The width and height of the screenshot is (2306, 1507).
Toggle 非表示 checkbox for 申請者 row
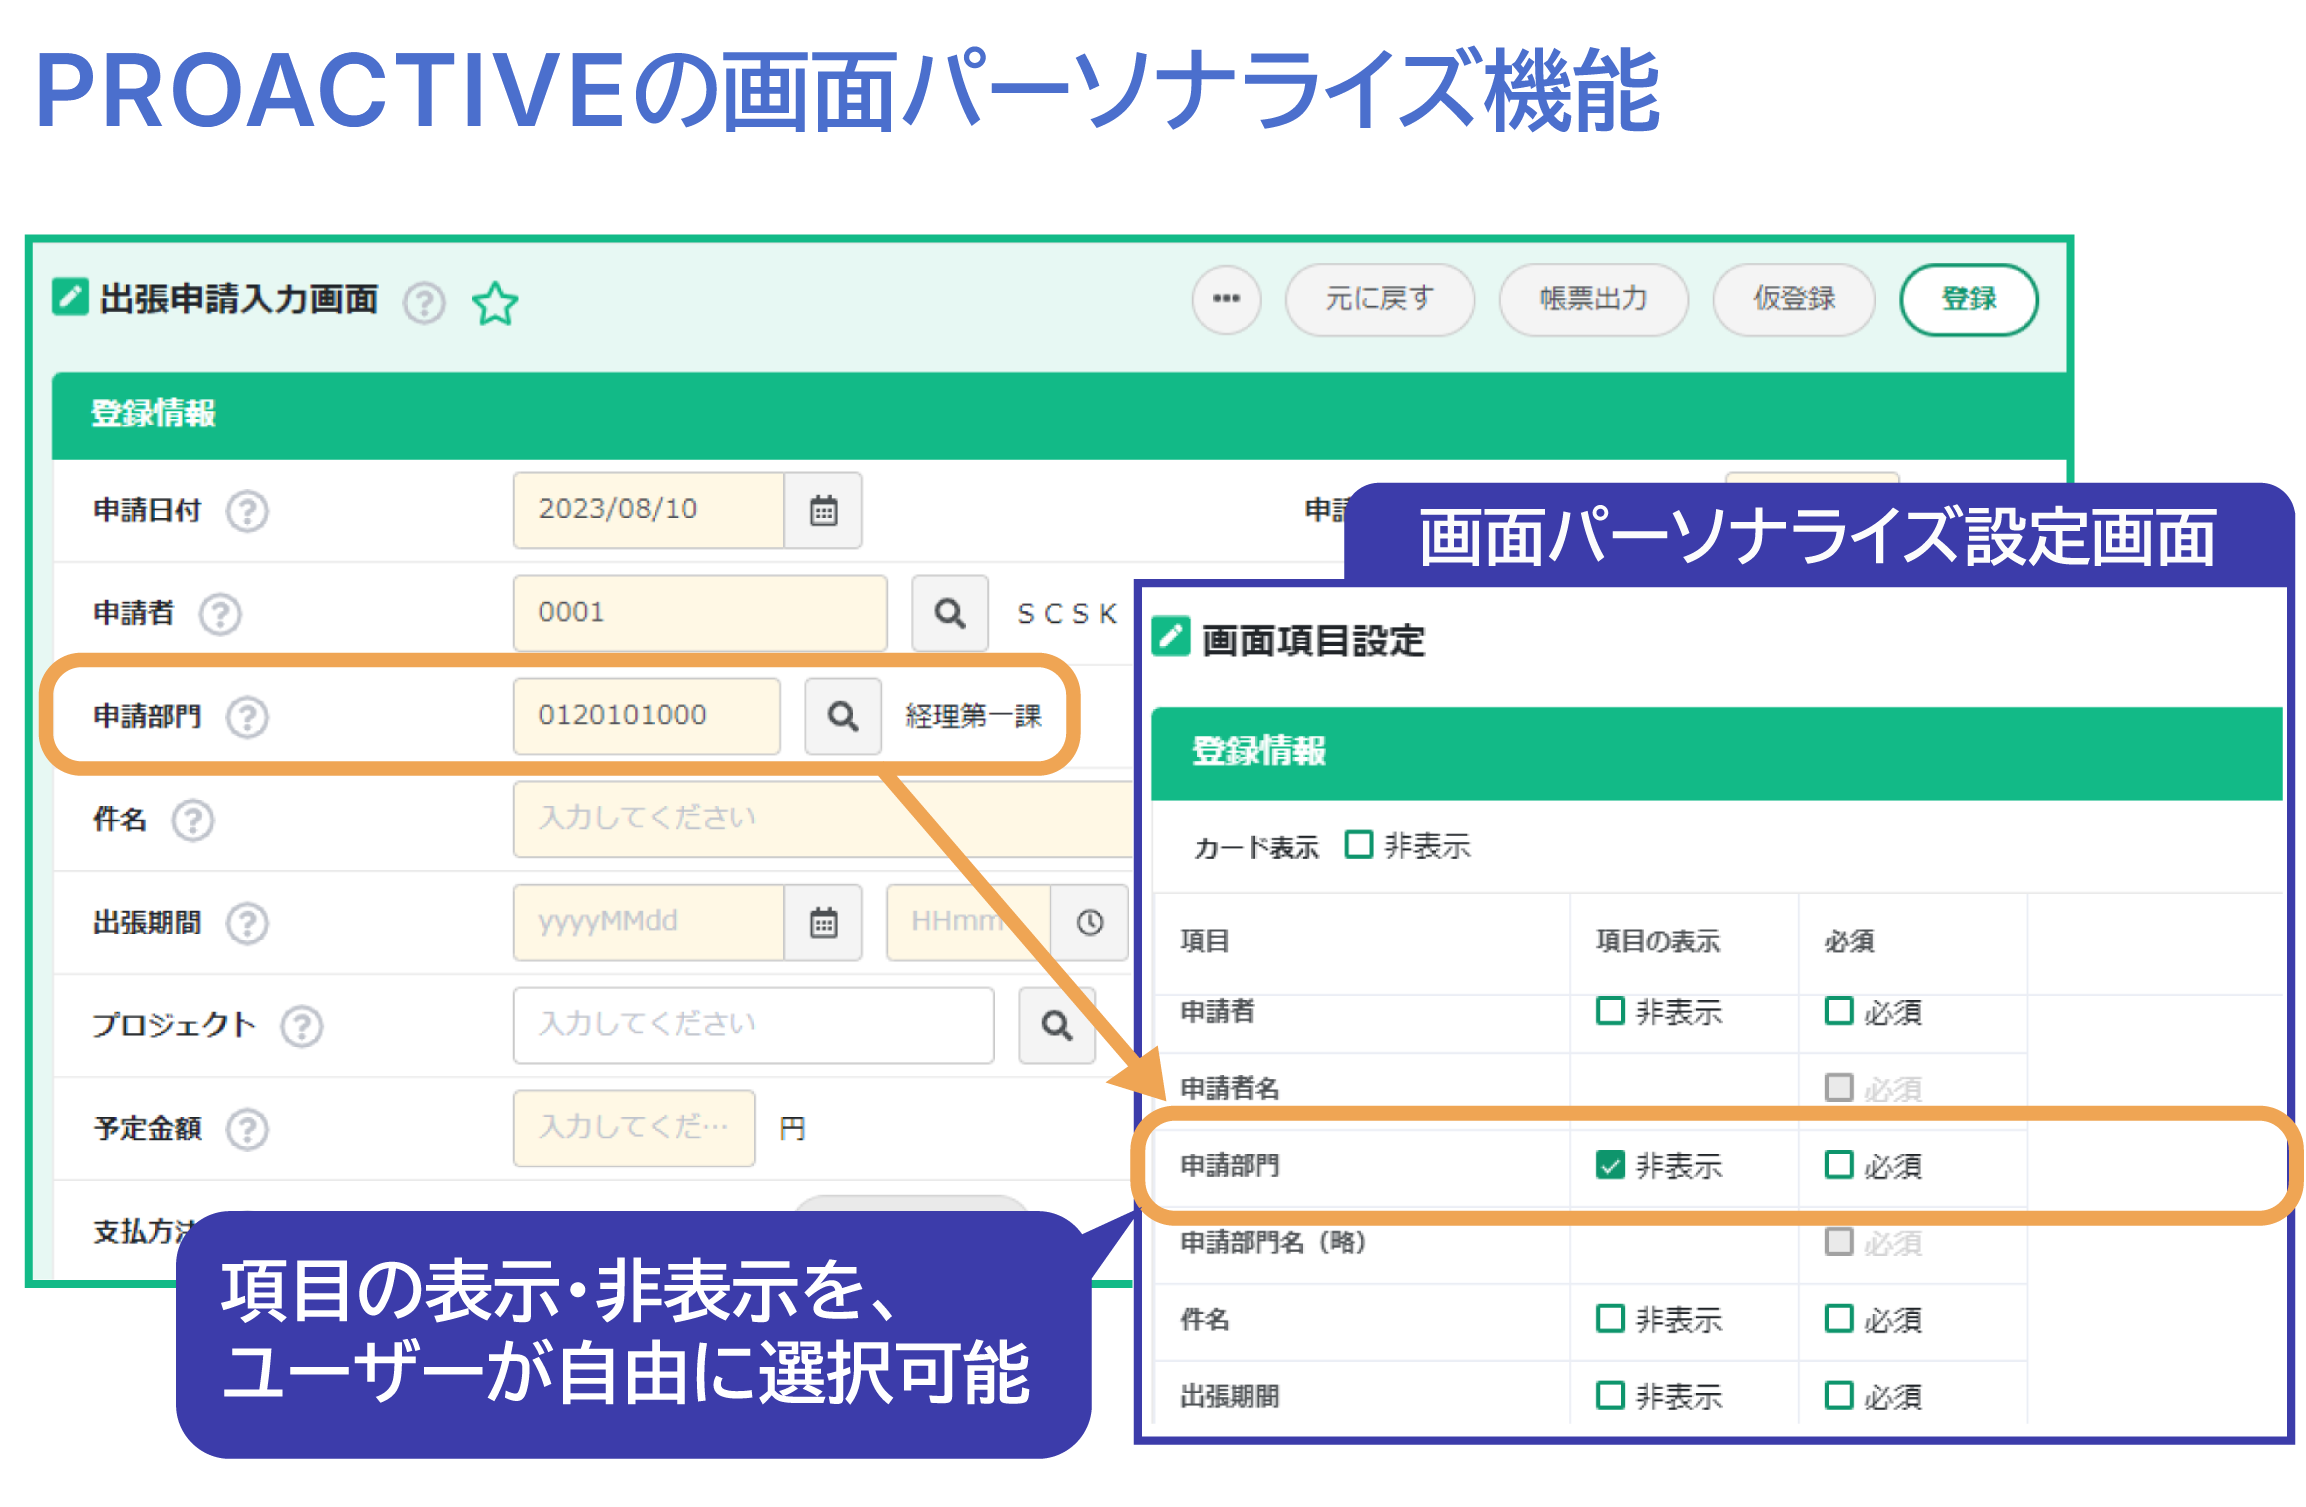[x=1610, y=1011]
